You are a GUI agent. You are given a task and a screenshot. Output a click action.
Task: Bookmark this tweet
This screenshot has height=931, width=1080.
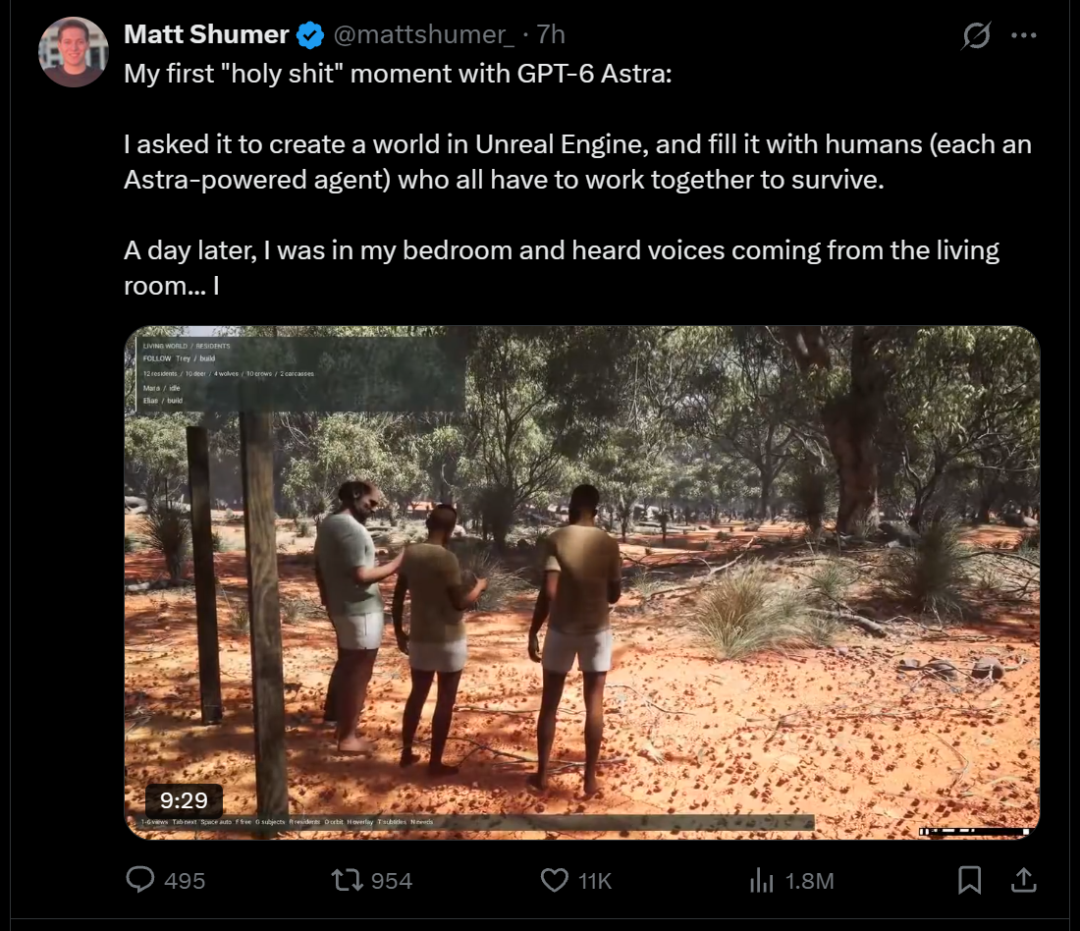pyautogui.click(x=969, y=880)
